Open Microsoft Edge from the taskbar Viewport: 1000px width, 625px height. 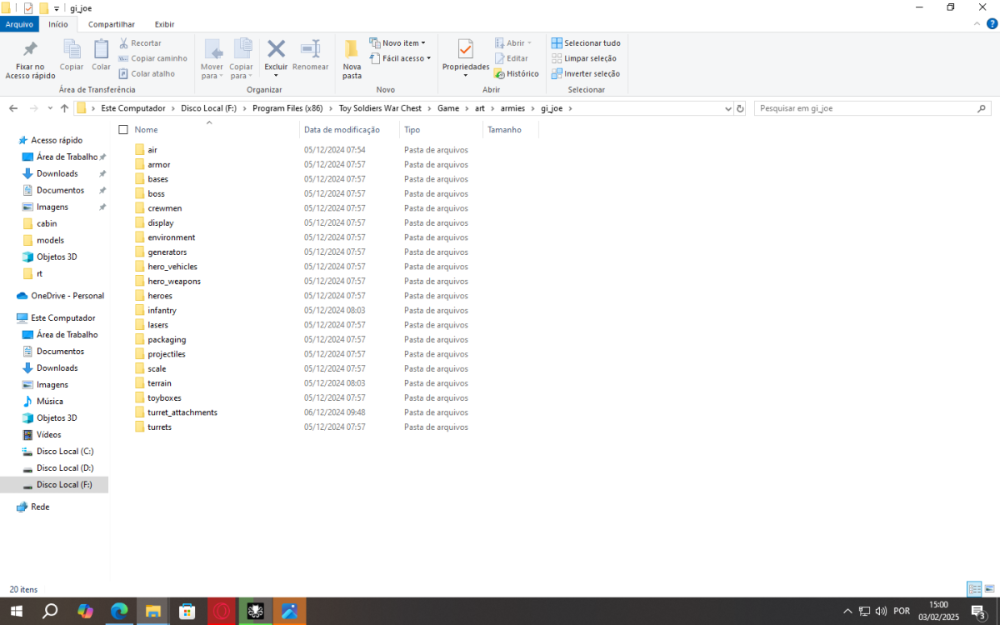[118, 611]
